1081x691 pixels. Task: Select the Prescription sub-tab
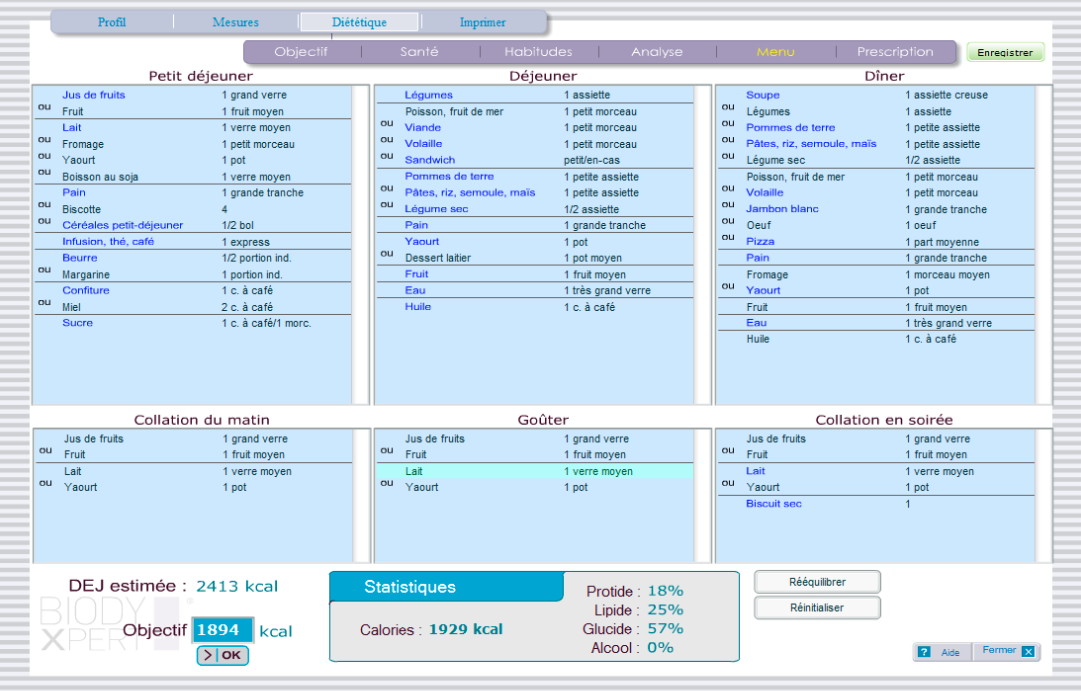click(895, 52)
